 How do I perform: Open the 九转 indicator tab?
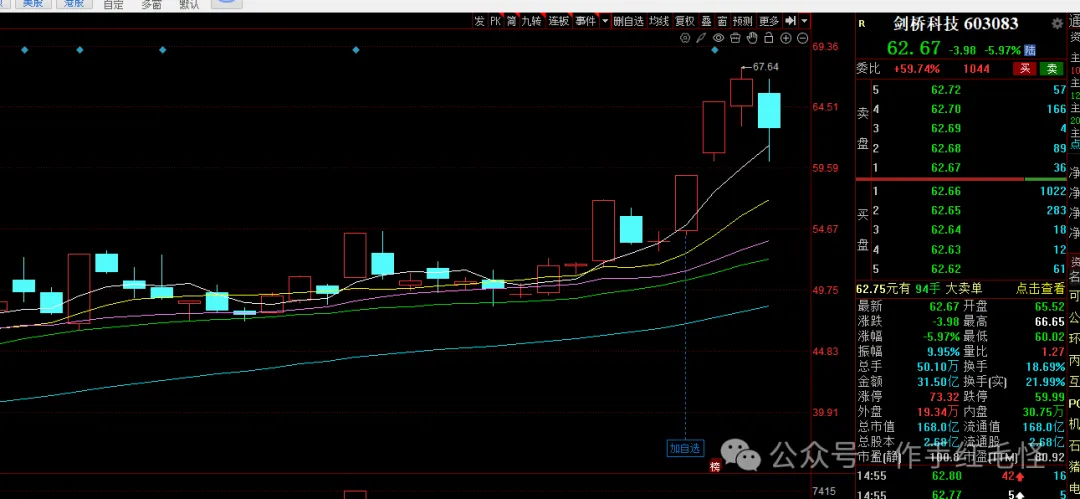click(531, 20)
